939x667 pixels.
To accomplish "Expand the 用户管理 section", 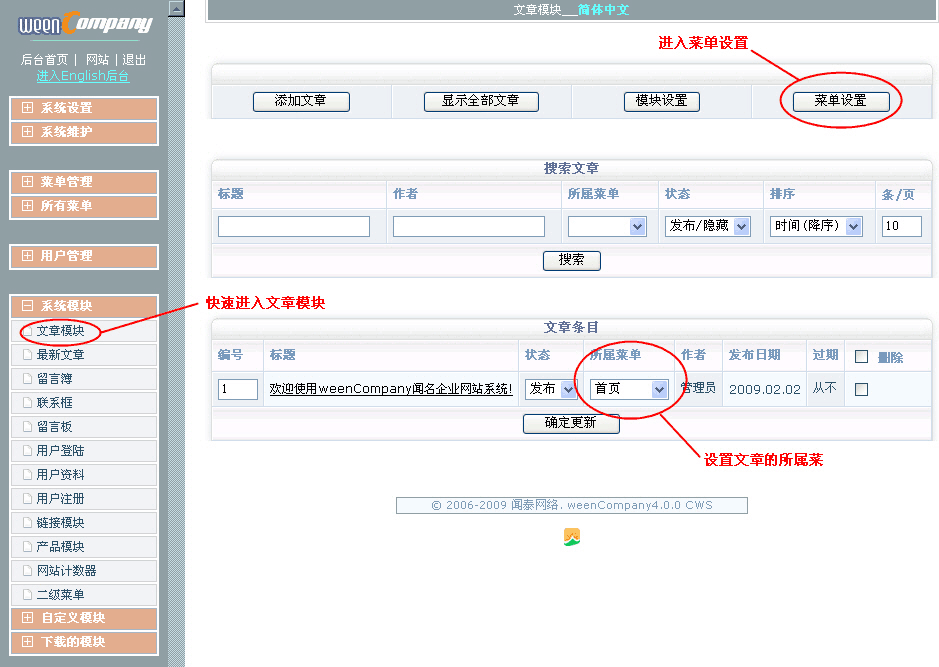I will coord(84,256).
